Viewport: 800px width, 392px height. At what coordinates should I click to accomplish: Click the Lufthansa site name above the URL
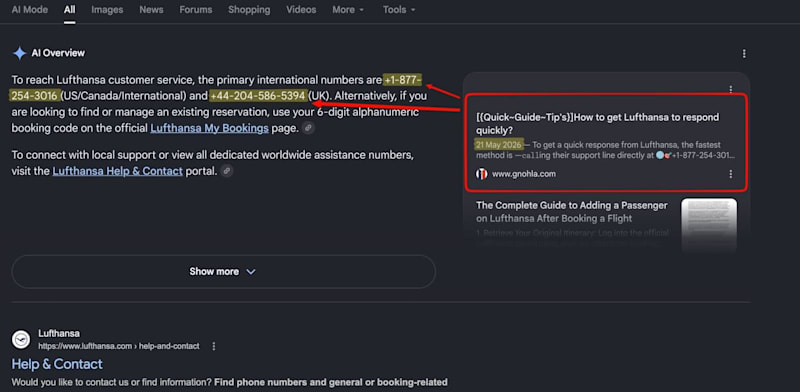[x=59, y=333]
